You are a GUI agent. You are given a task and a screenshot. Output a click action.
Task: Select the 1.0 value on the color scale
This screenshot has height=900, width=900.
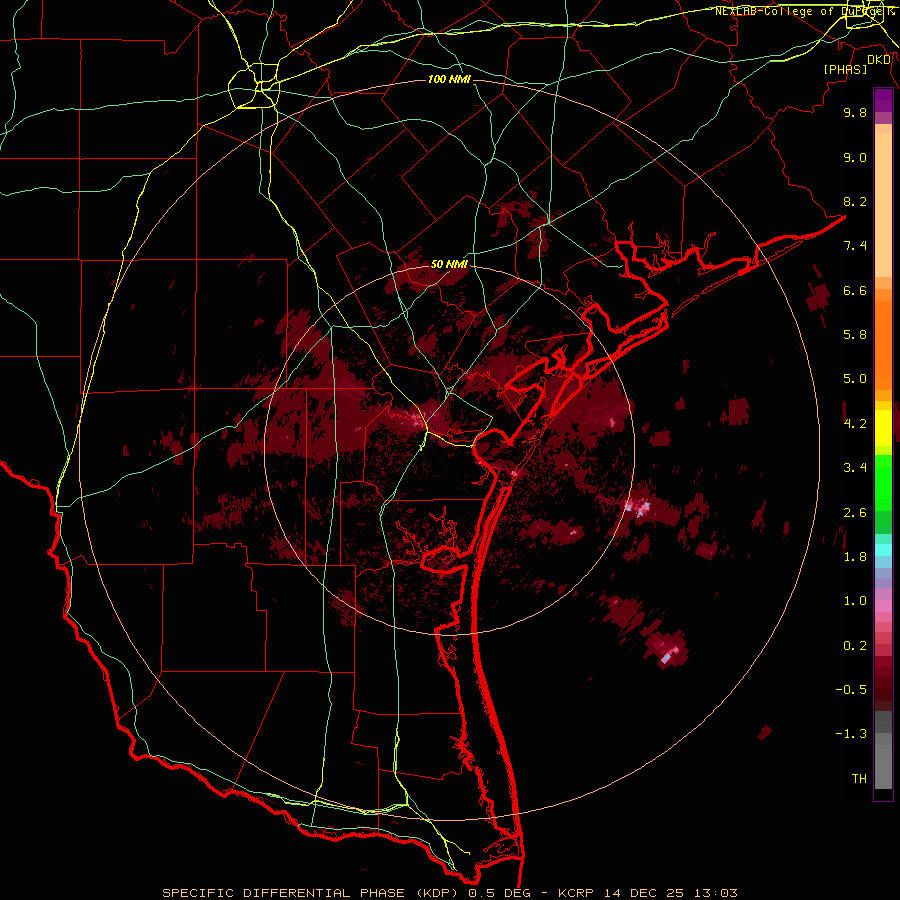[855, 601]
